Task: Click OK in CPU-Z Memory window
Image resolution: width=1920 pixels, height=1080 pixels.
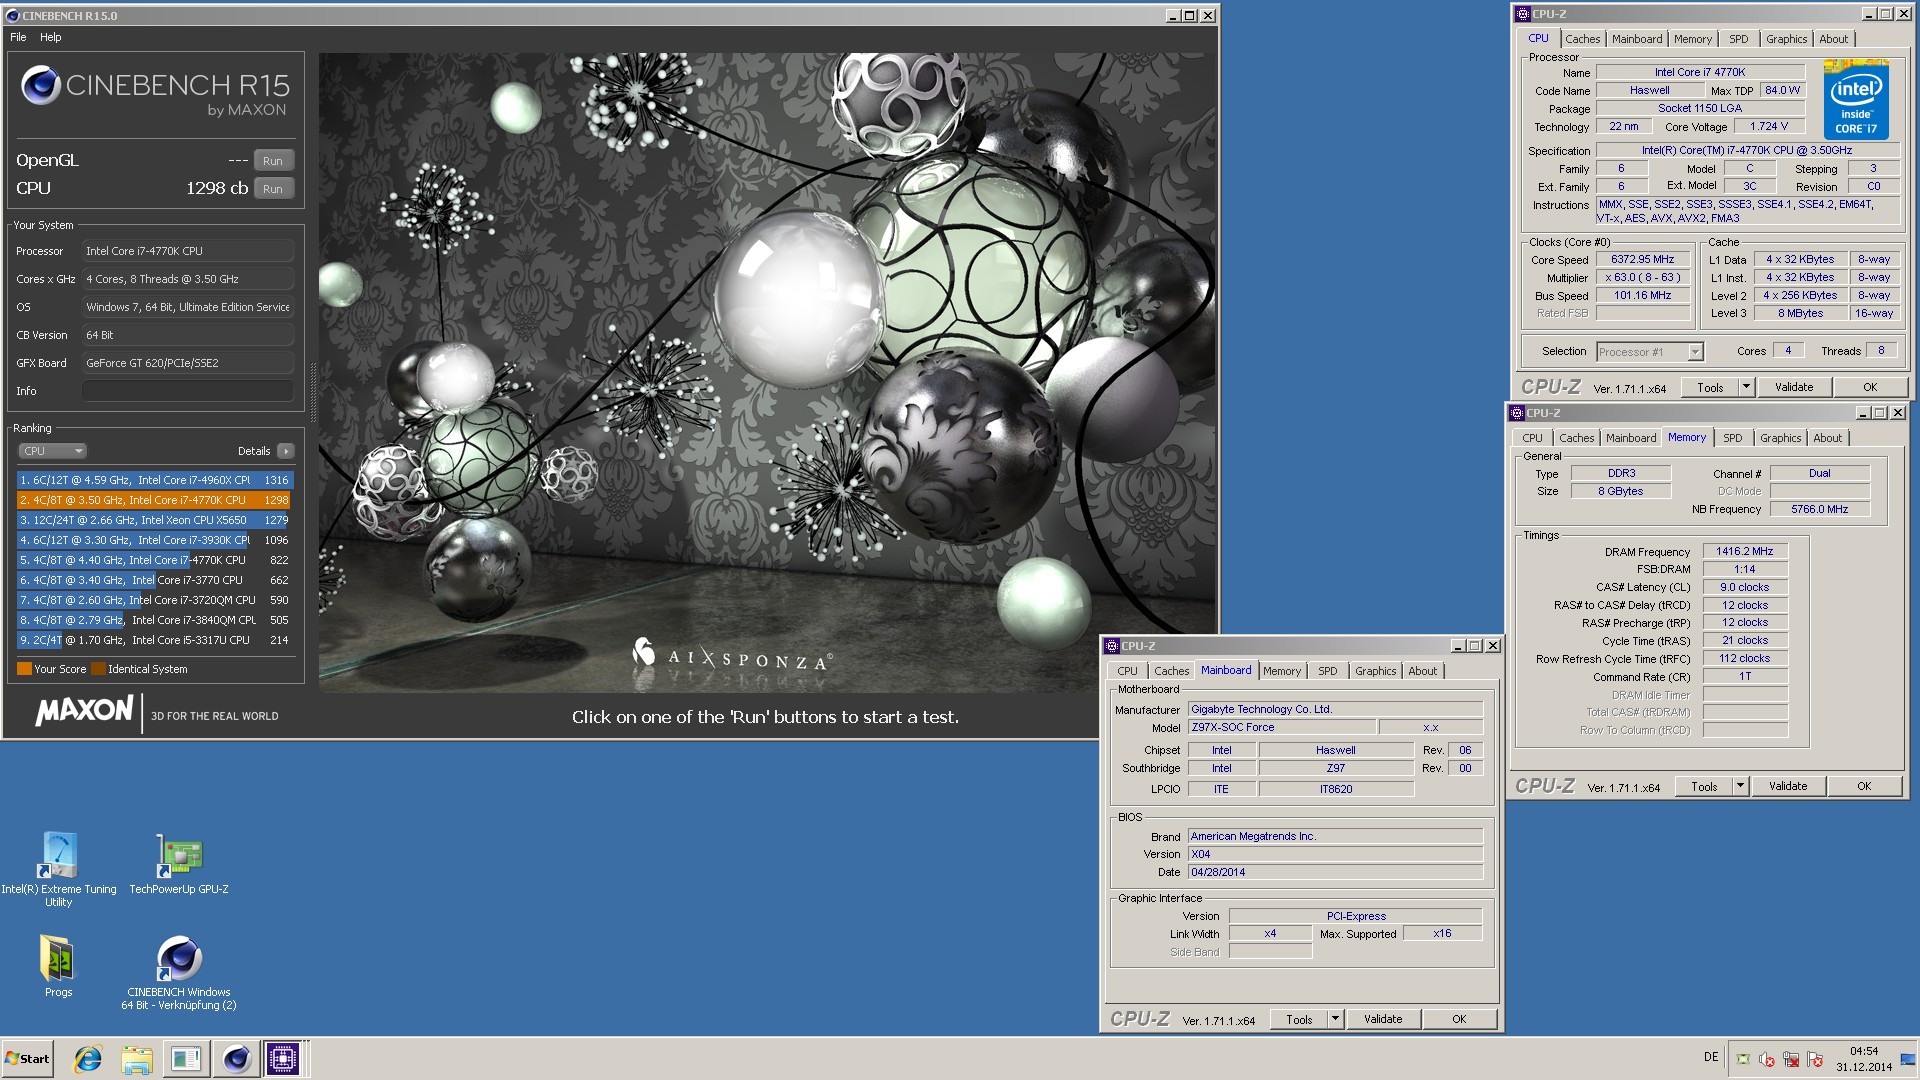Action: tap(1864, 786)
